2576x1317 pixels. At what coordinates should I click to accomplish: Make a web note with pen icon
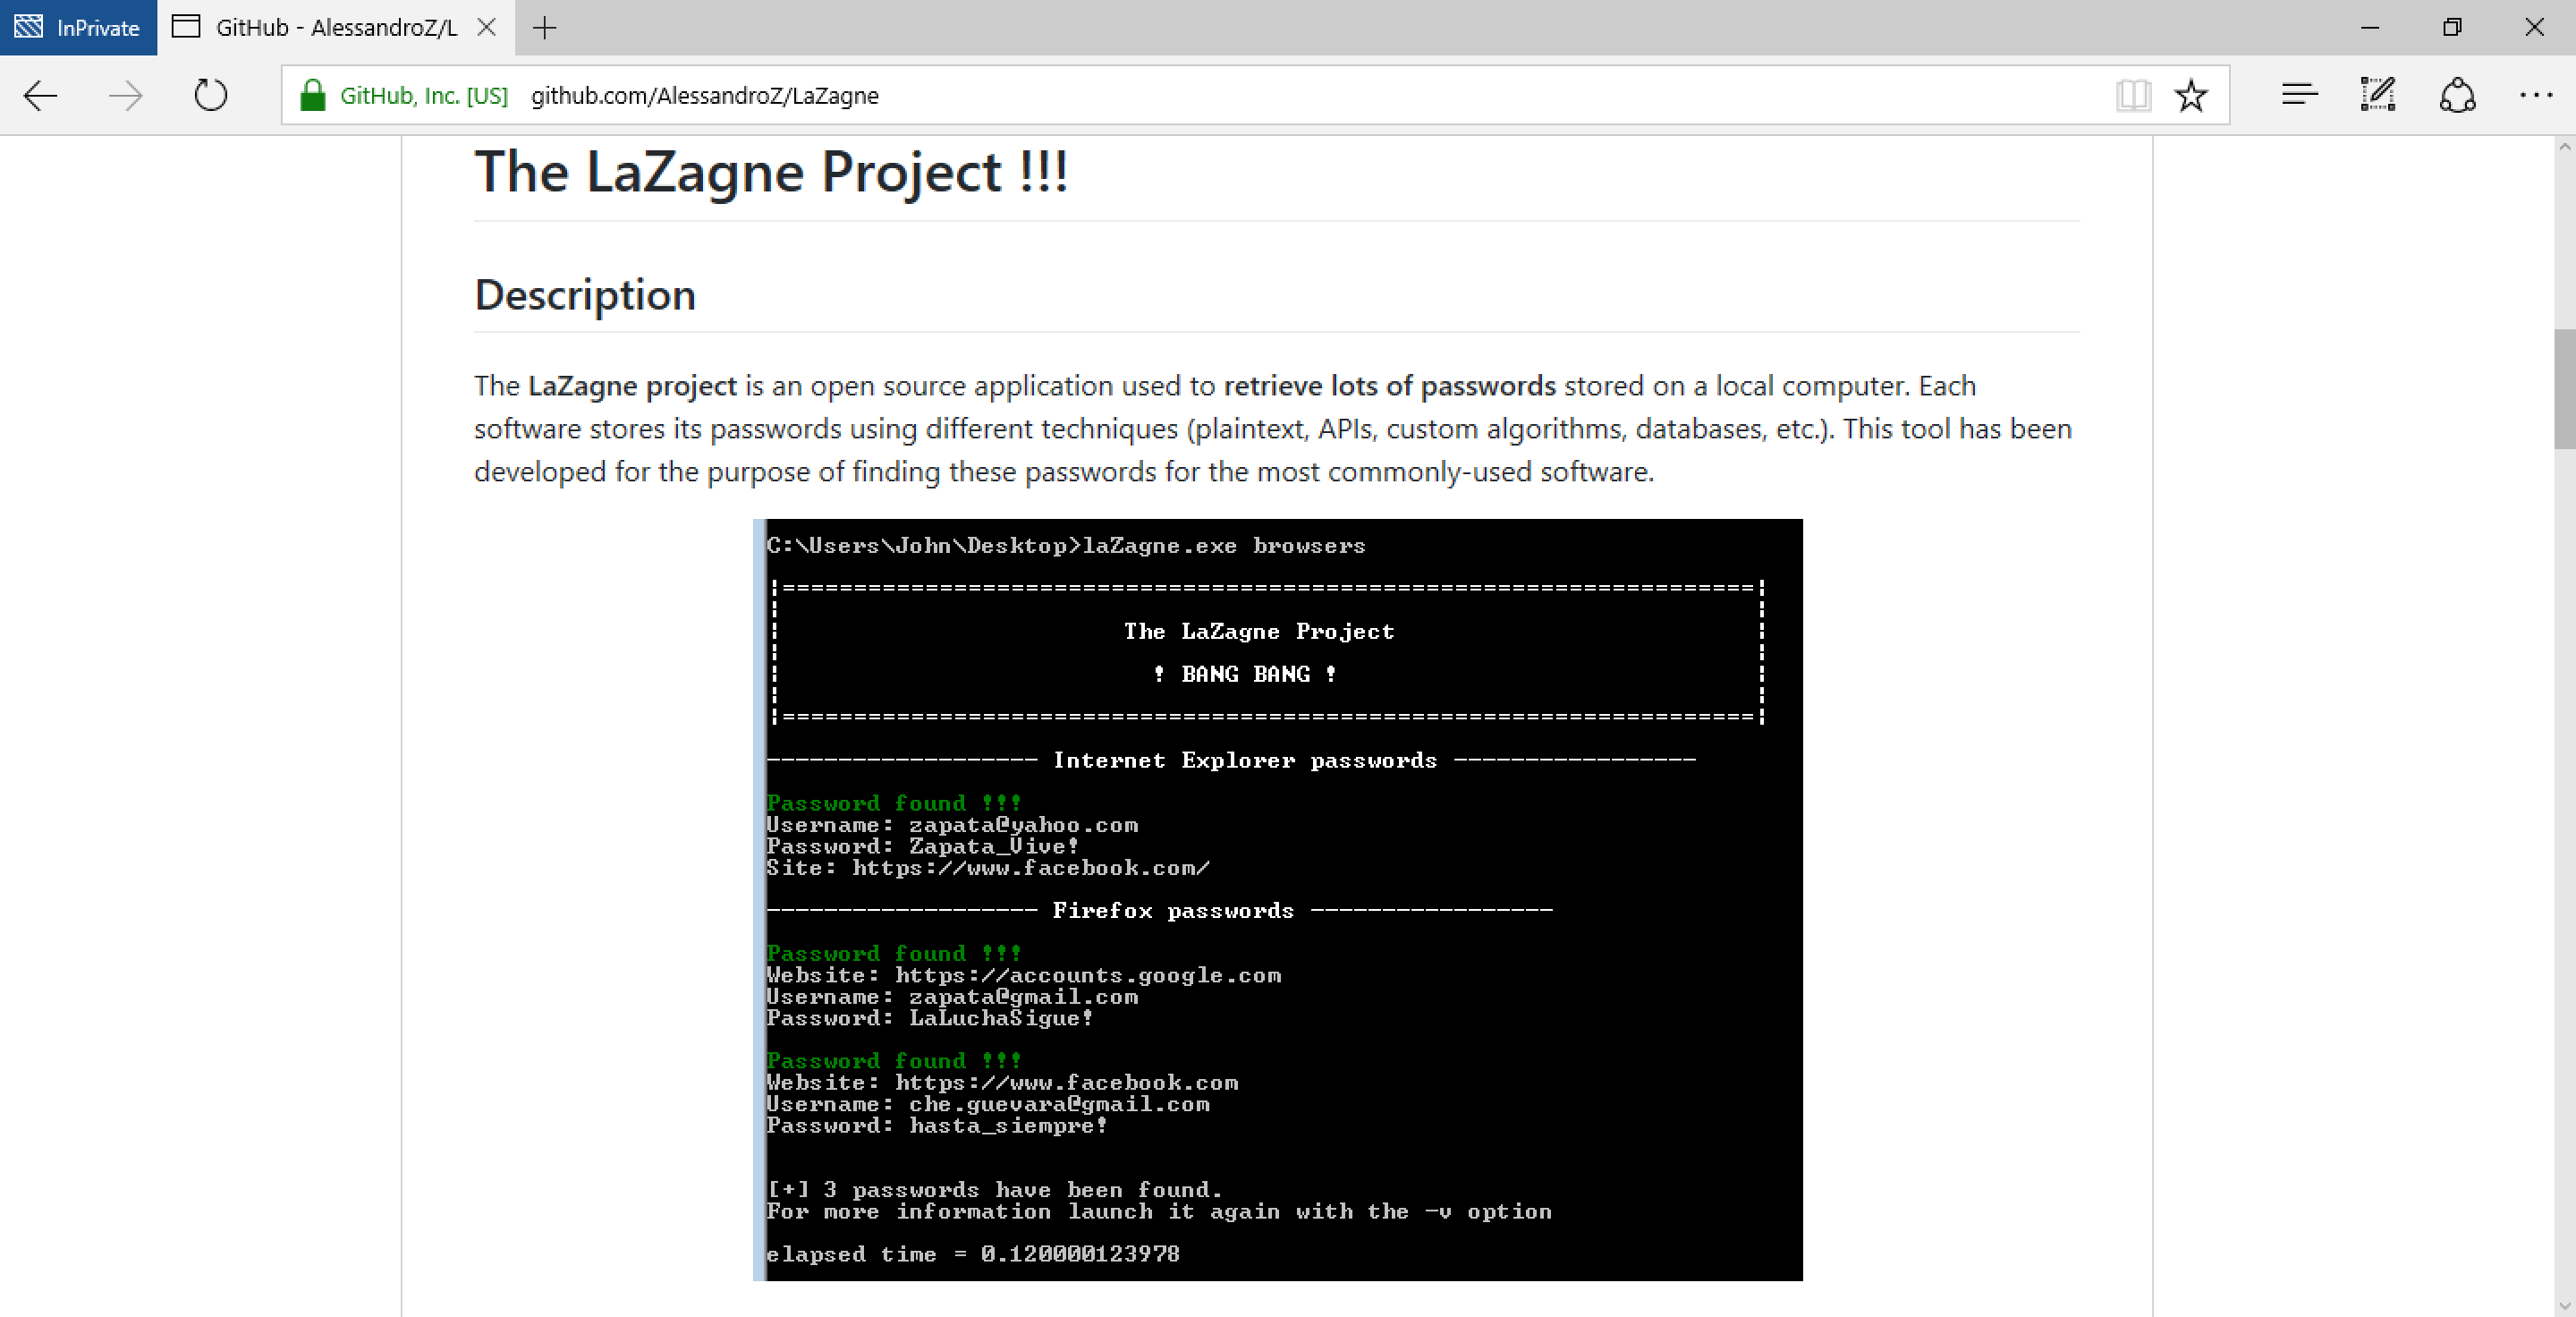coord(2378,95)
